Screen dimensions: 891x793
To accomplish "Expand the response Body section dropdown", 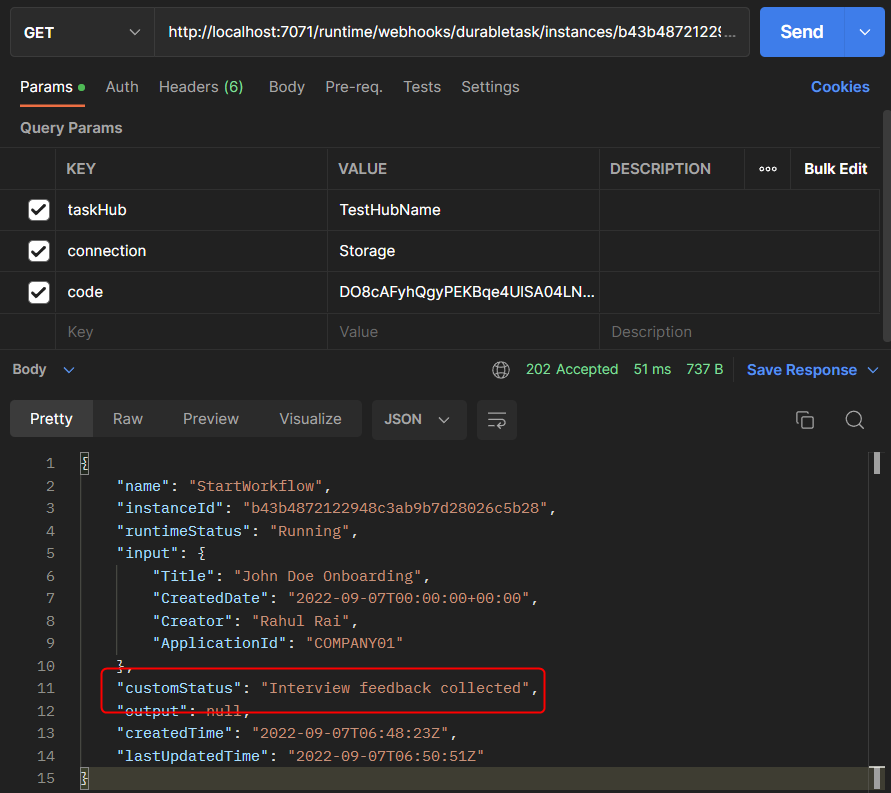I will click(69, 370).
